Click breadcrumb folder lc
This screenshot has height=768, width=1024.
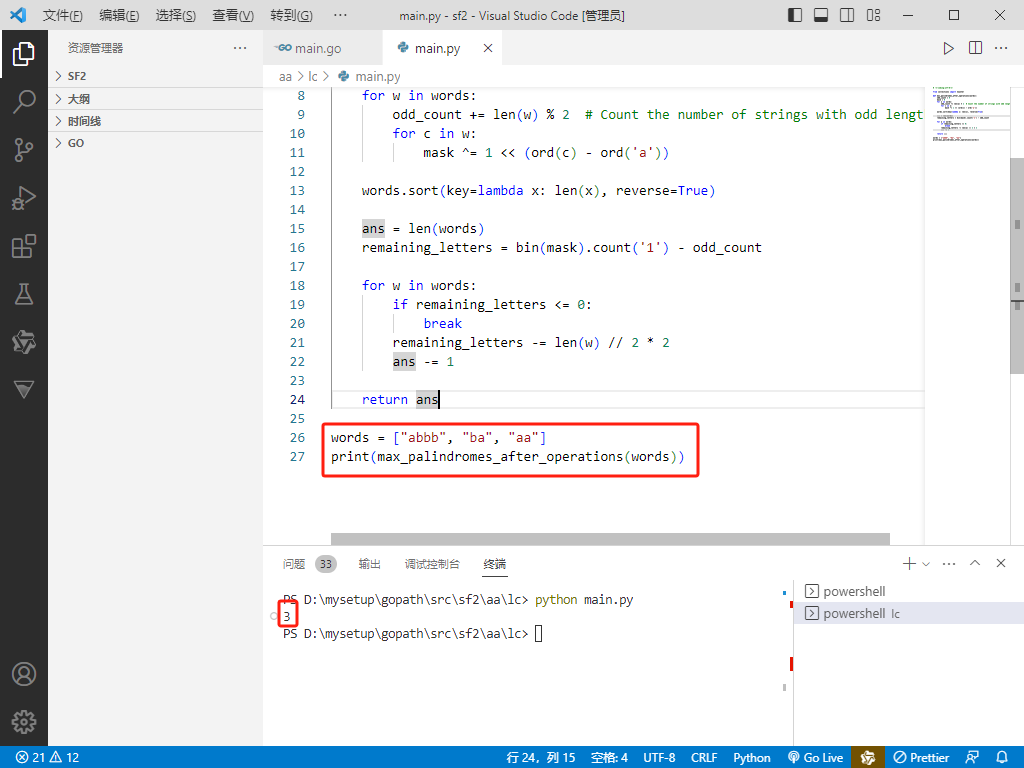(x=312, y=77)
